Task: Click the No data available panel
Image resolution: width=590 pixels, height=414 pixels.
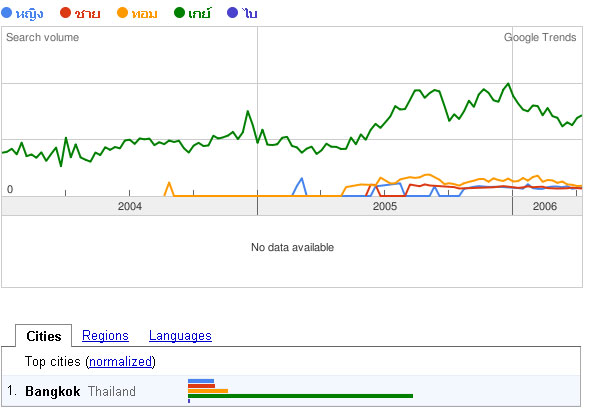Action: coord(292,251)
